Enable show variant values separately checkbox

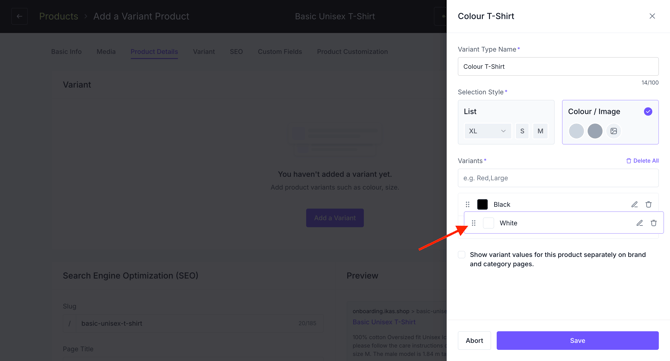click(x=461, y=255)
